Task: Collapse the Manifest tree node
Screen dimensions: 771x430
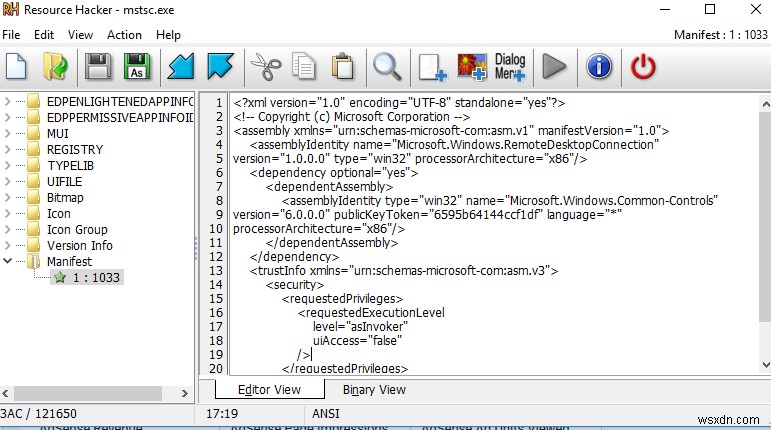Action: click(7, 261)
